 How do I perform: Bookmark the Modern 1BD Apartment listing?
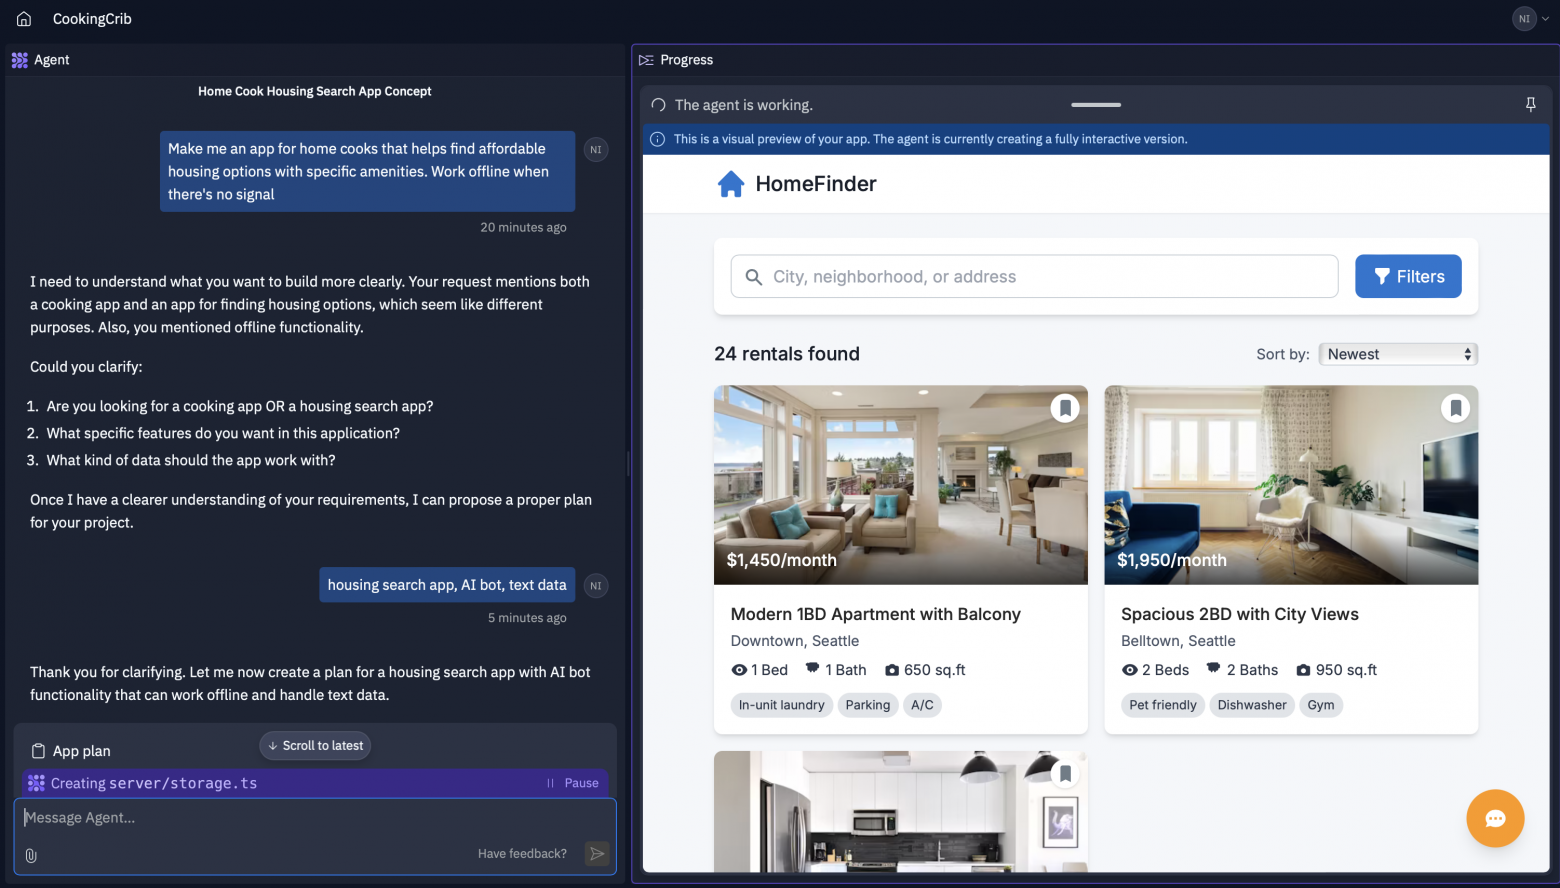pos(1065,408)
